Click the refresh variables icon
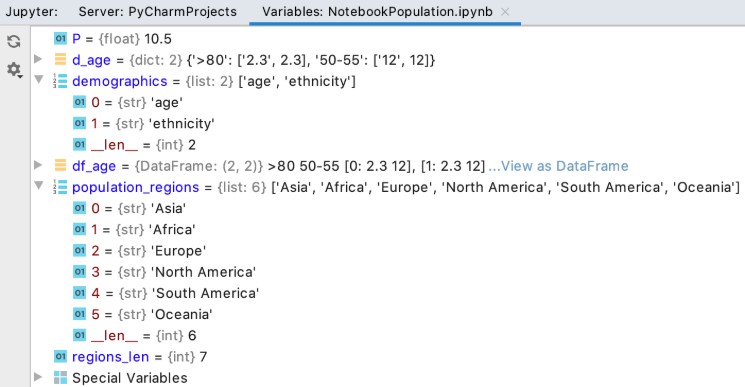This screenshot has height=387, width=745. 14,41
